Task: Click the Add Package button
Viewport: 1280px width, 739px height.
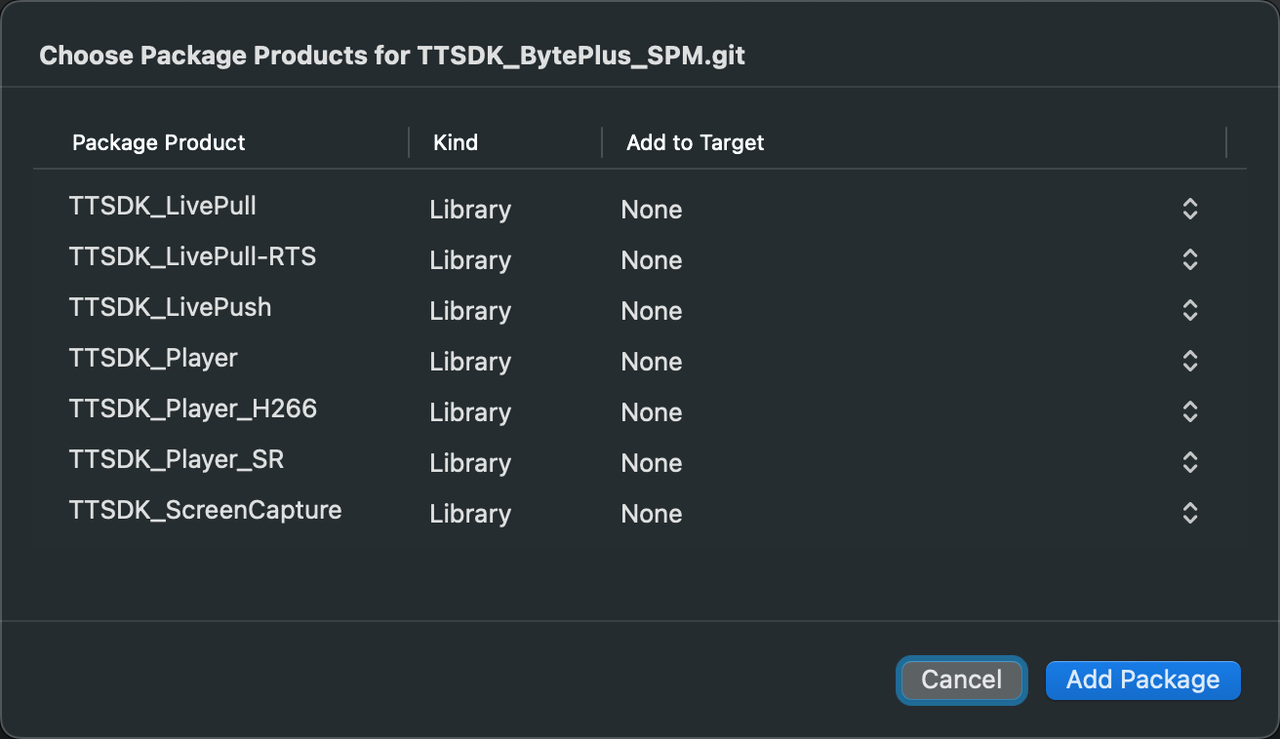Action: (x=1142, y=680)
